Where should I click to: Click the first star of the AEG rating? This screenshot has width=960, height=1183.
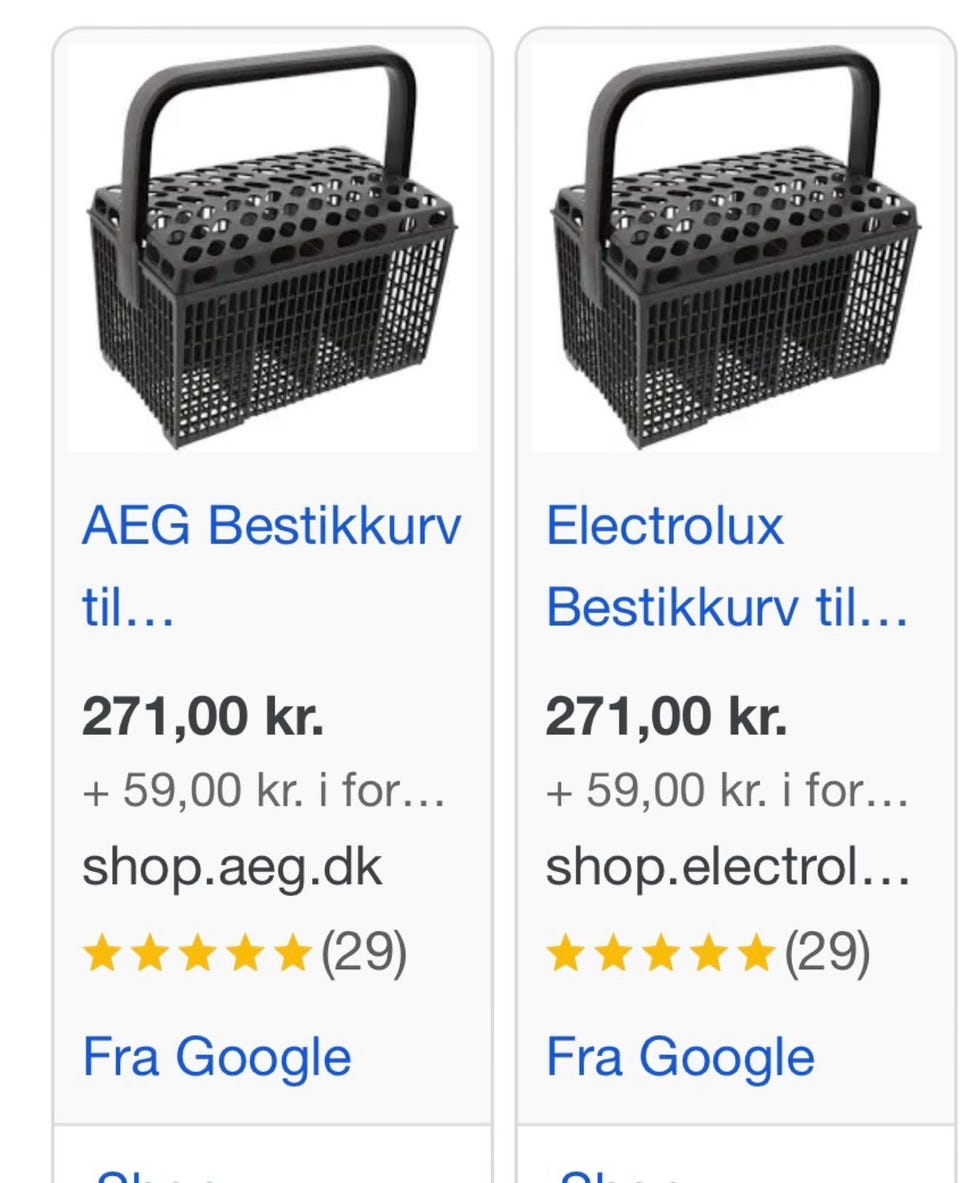(x=100, y=954)
